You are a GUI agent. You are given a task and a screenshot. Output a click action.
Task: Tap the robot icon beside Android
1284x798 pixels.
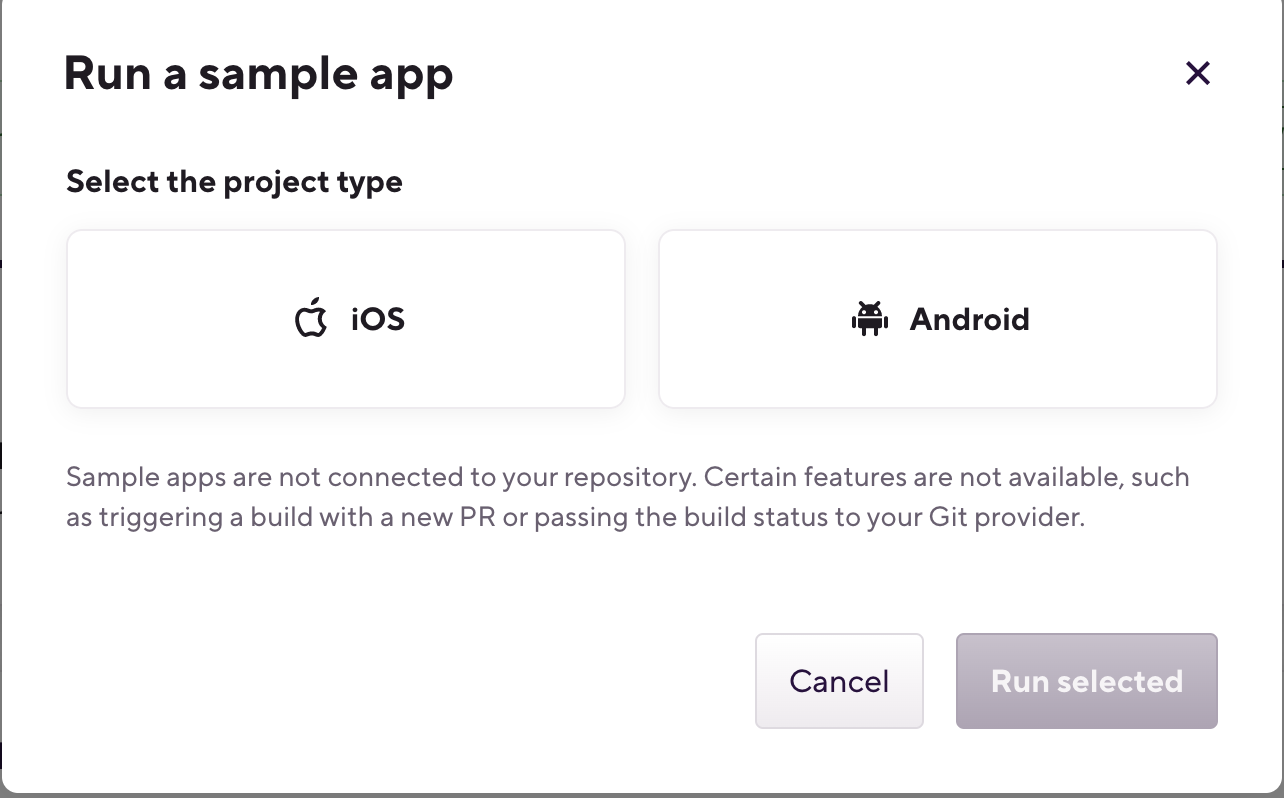pyautogui.click(x=870, y=319)
